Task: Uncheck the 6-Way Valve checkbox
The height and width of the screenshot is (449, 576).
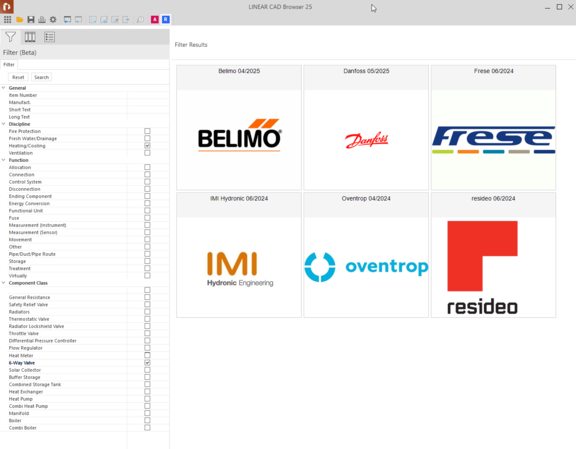Action: pos(147,363)
